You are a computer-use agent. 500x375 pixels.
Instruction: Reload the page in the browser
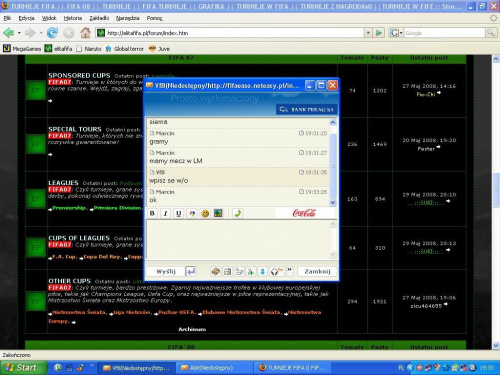tap(52, 33)
